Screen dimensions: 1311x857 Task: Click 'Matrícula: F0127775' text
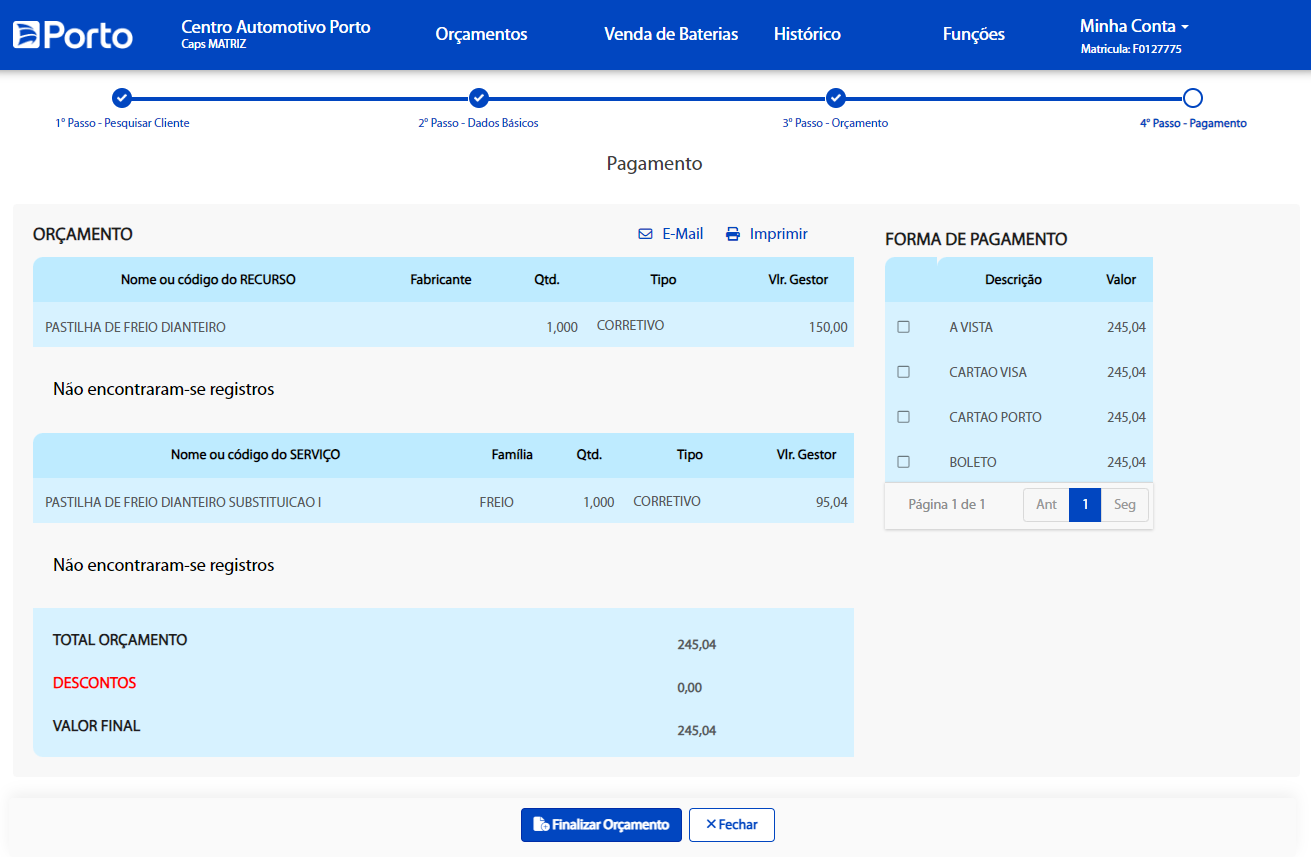click(1131, 49)
